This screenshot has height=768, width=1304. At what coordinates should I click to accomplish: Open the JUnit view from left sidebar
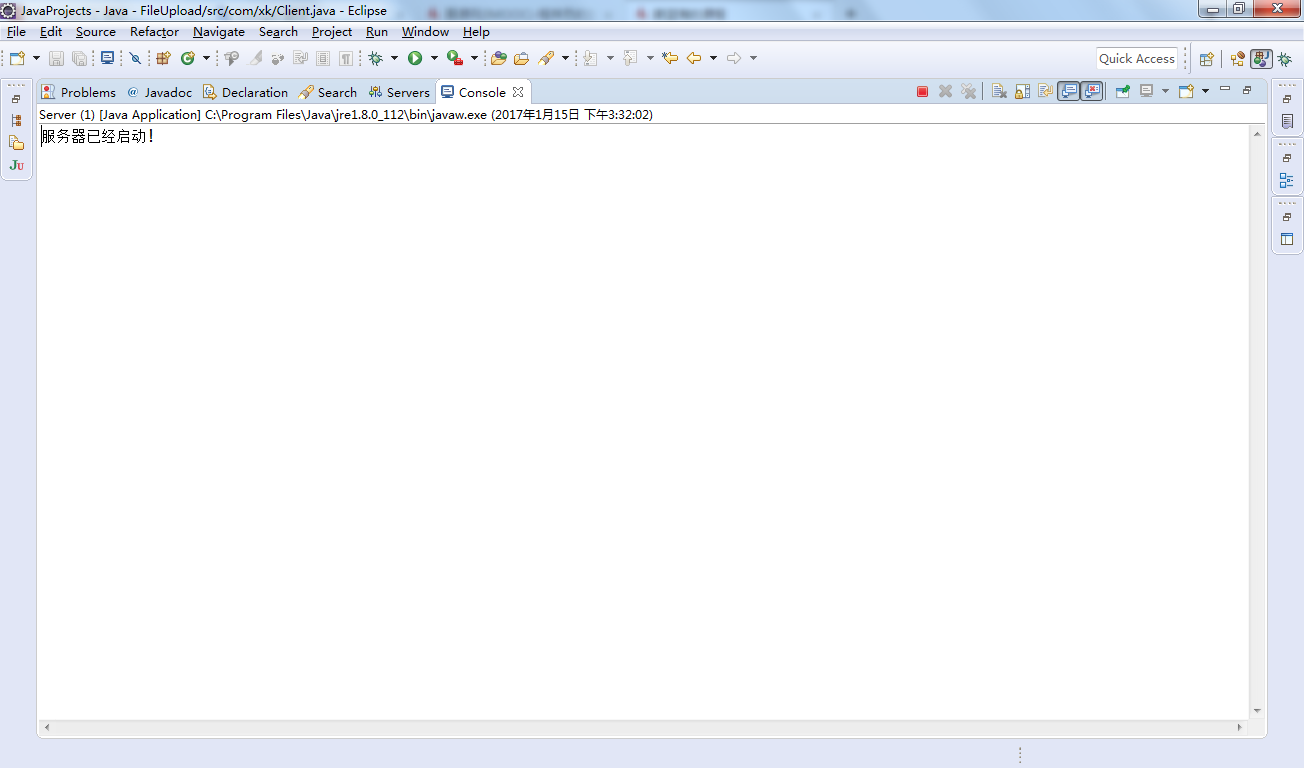coord(16,165)
